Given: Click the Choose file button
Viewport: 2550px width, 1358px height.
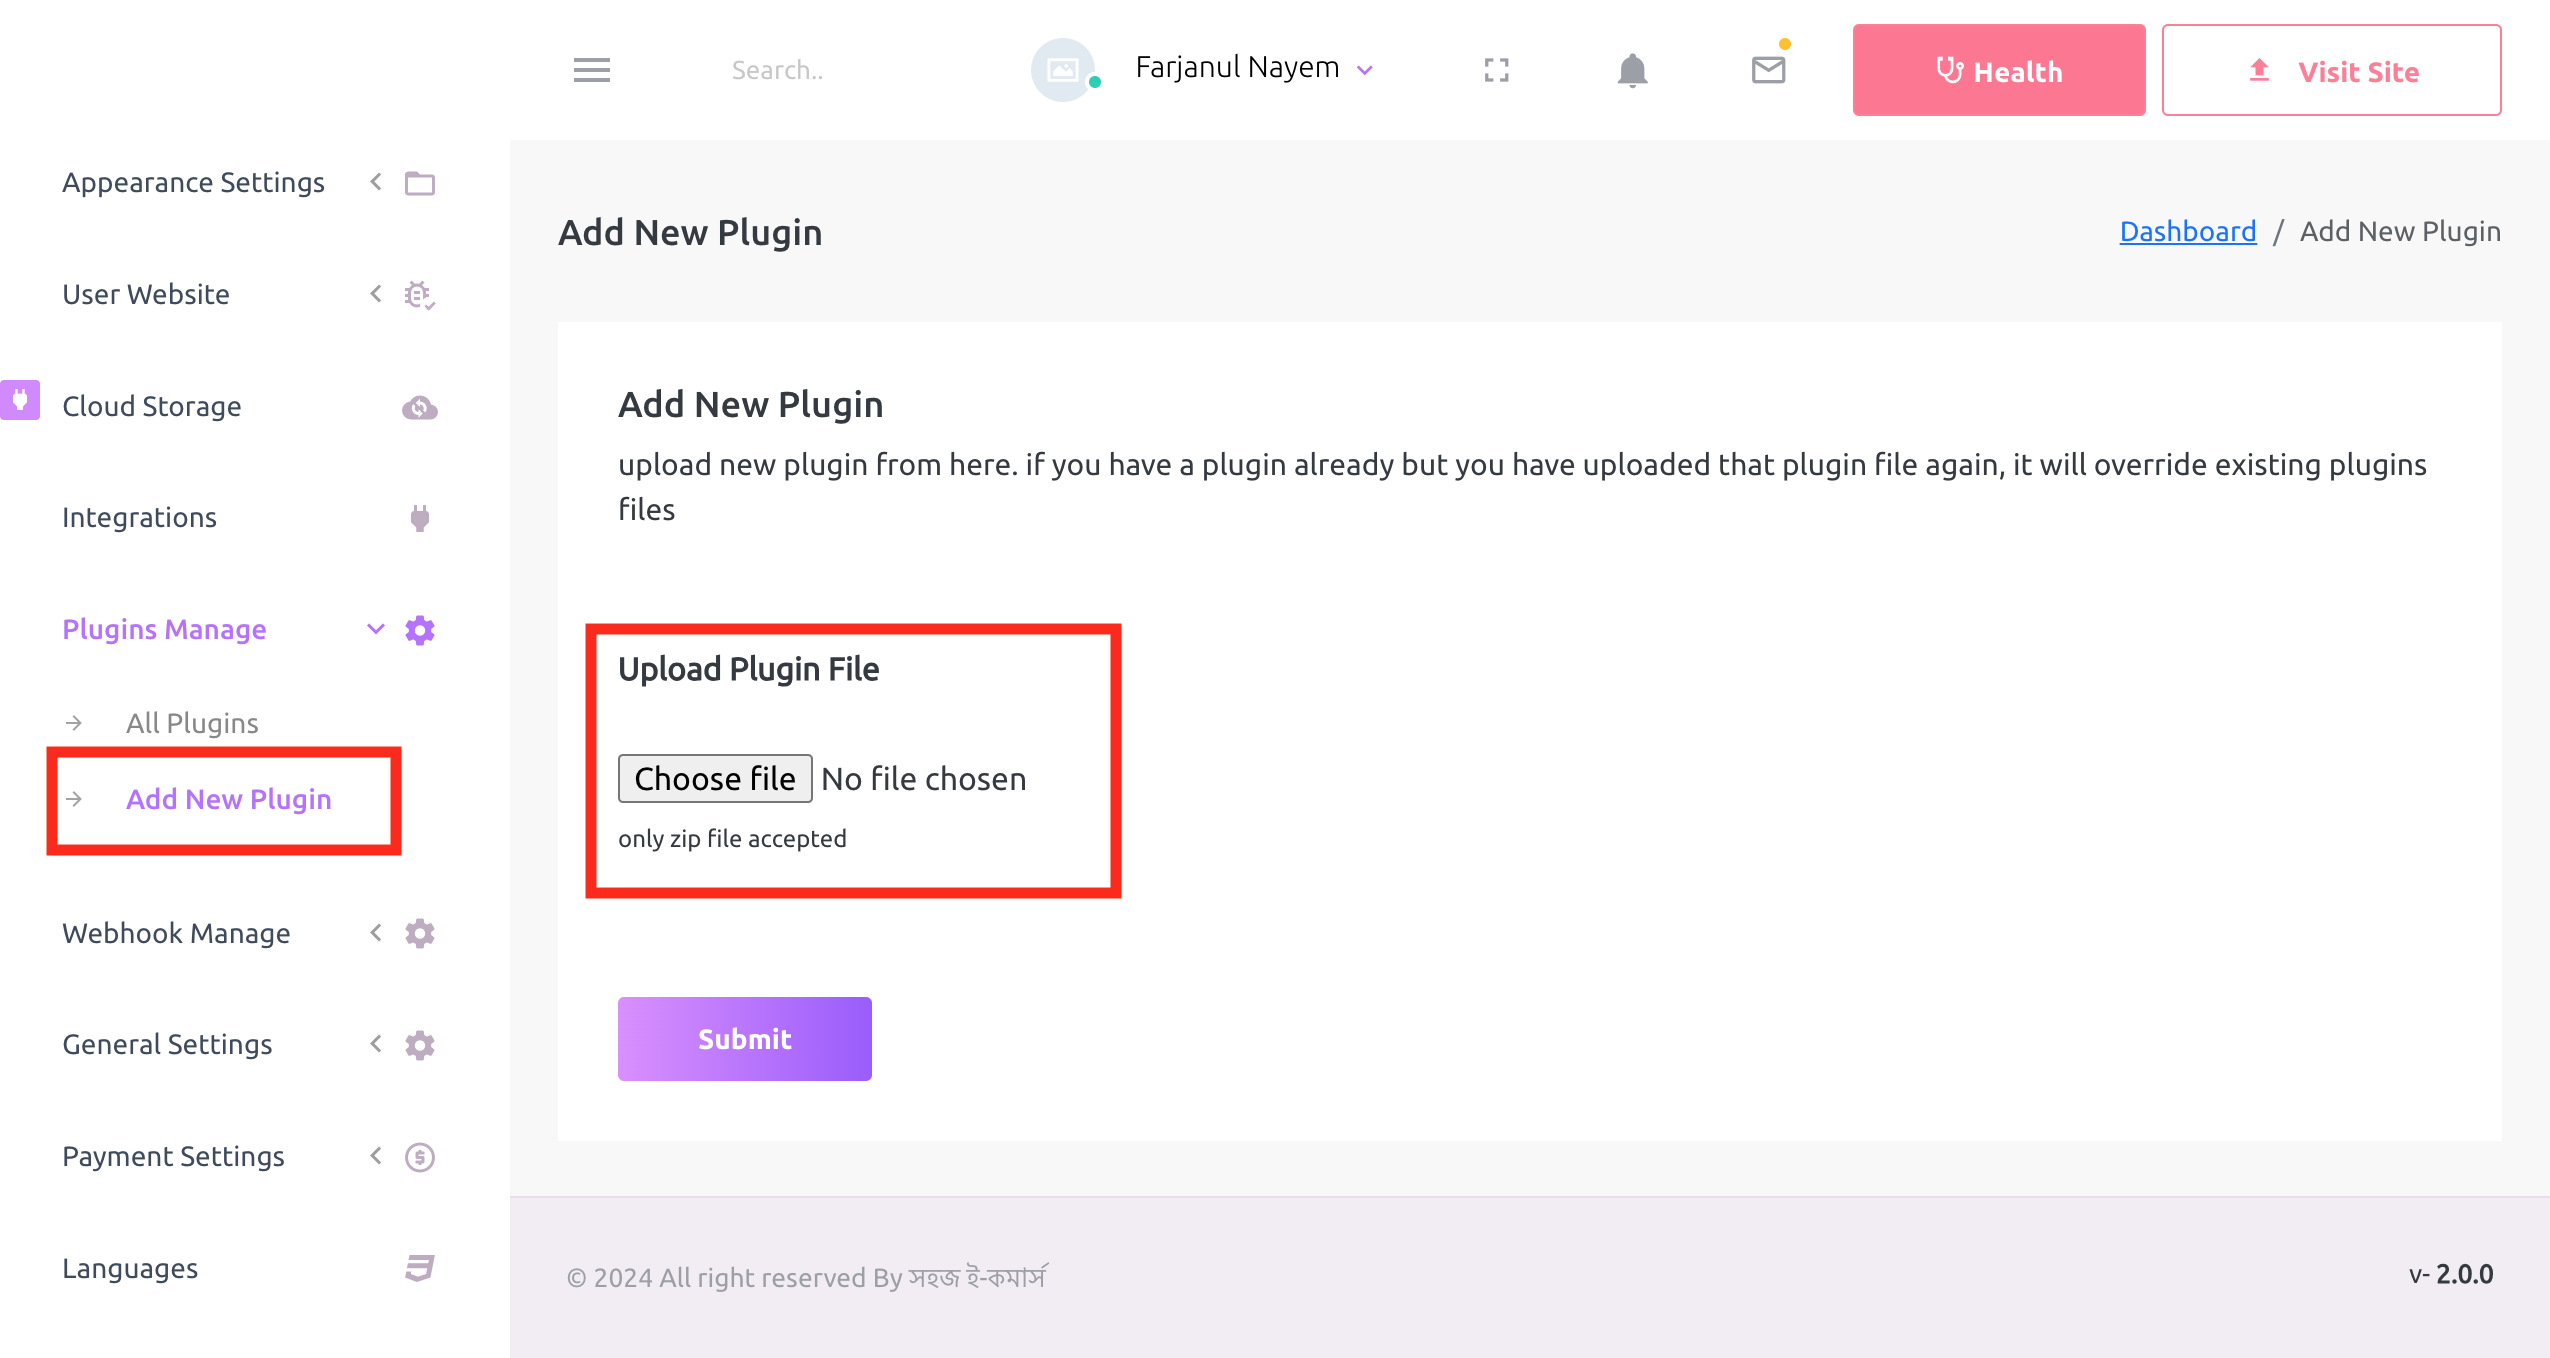Looking at the screenshot, I should (x=714, y=778).
